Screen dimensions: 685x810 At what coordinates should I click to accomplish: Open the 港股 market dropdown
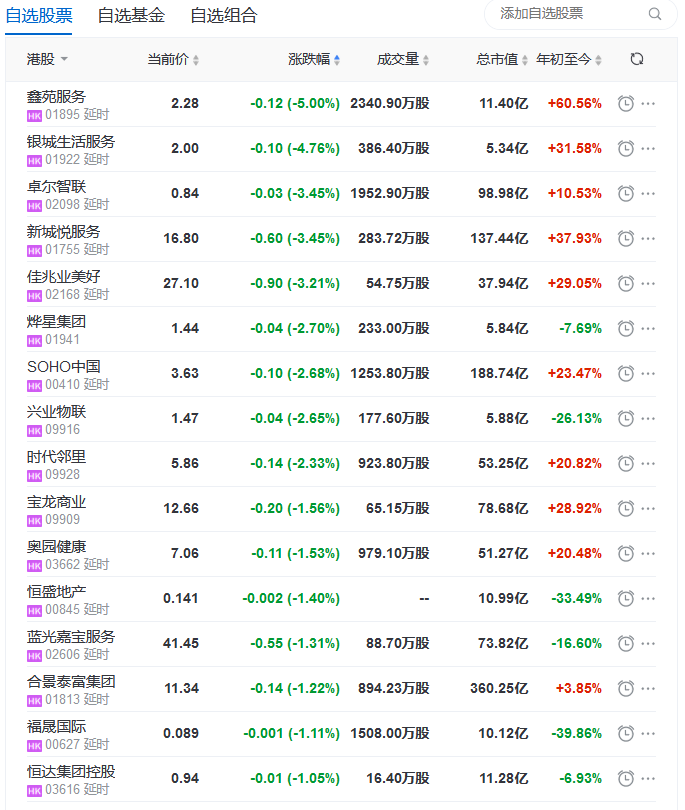coord(47,59)
